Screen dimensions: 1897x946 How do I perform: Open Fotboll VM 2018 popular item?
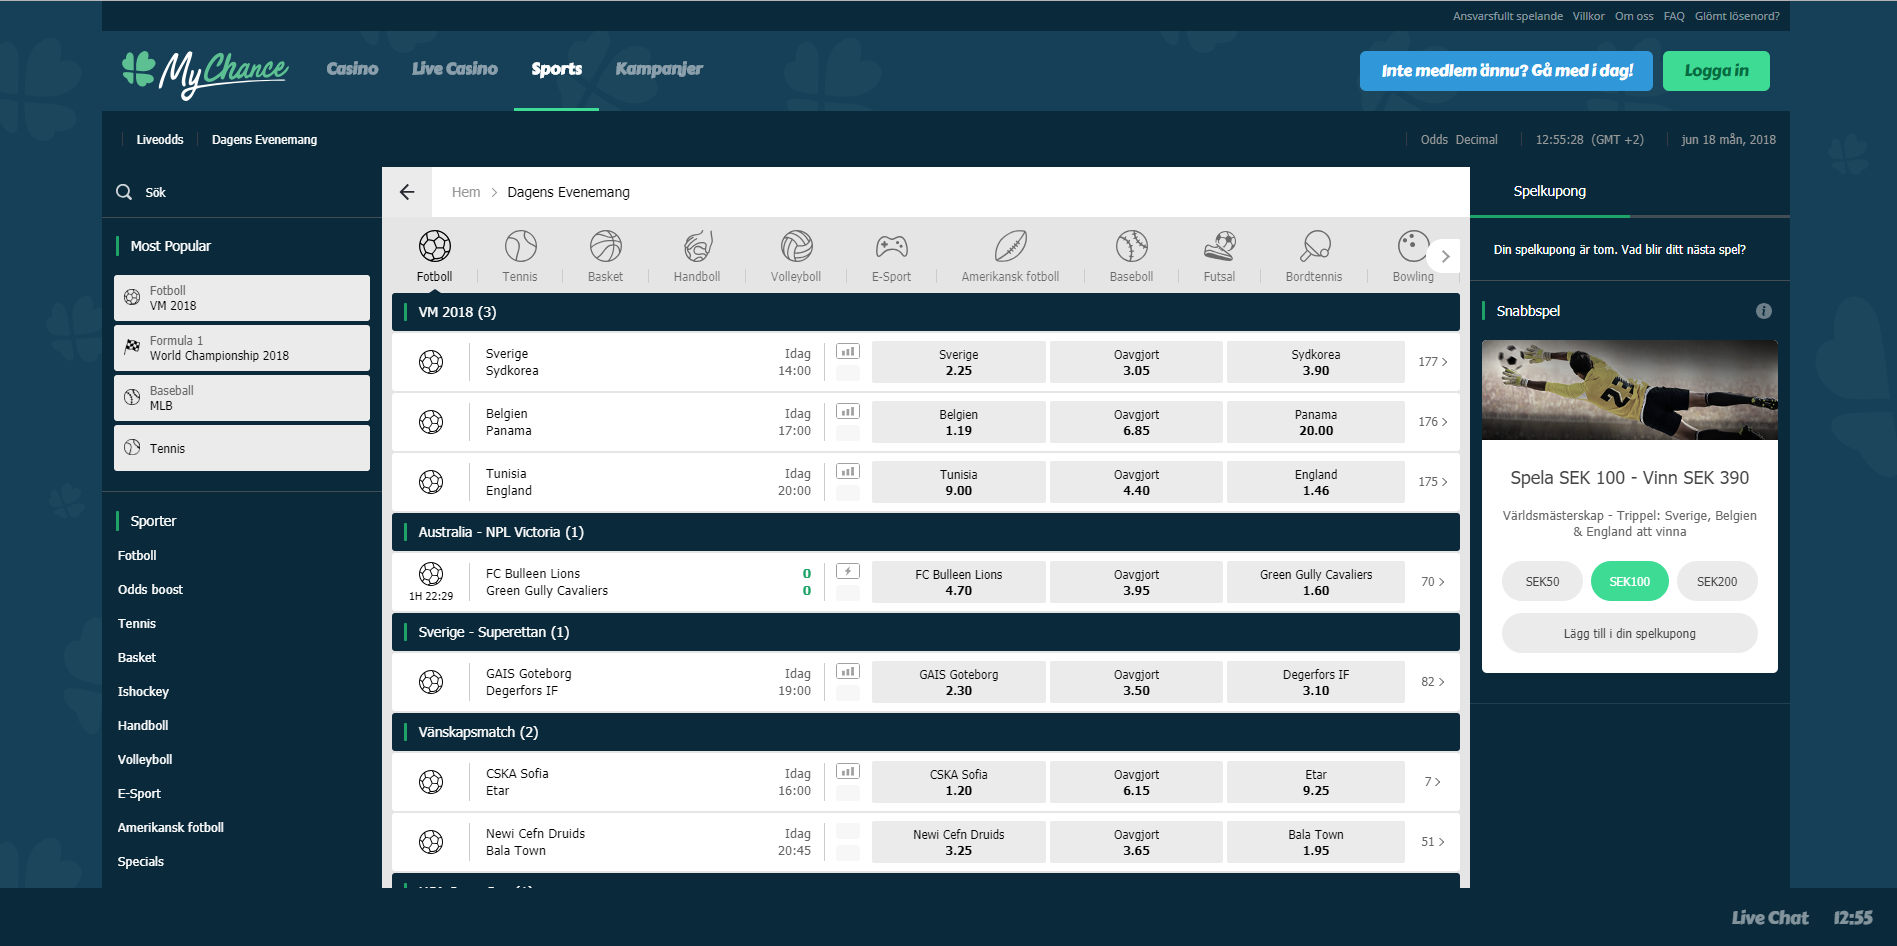coord(242,298)
